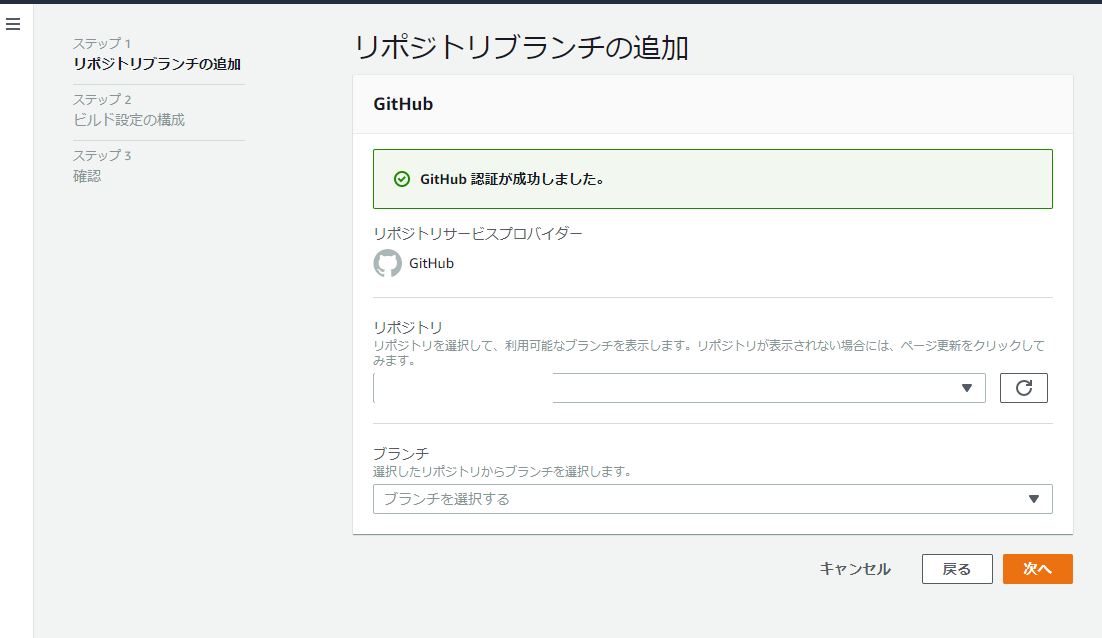Click the green success checkmark icon
The width and height of the screenshot is (1102, 638).
pyautogui.click(x=401, y=179)
